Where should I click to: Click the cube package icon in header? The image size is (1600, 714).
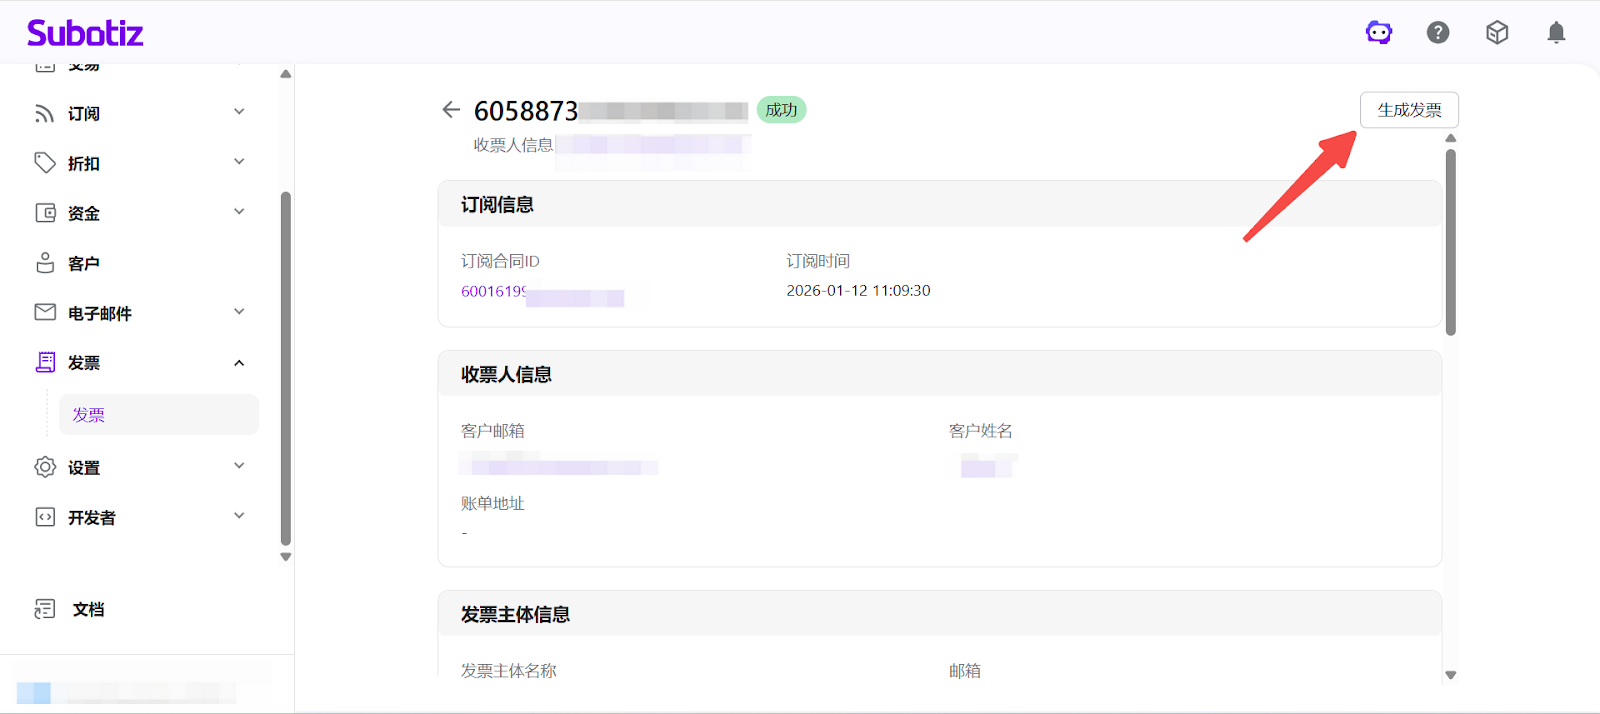1497,33
